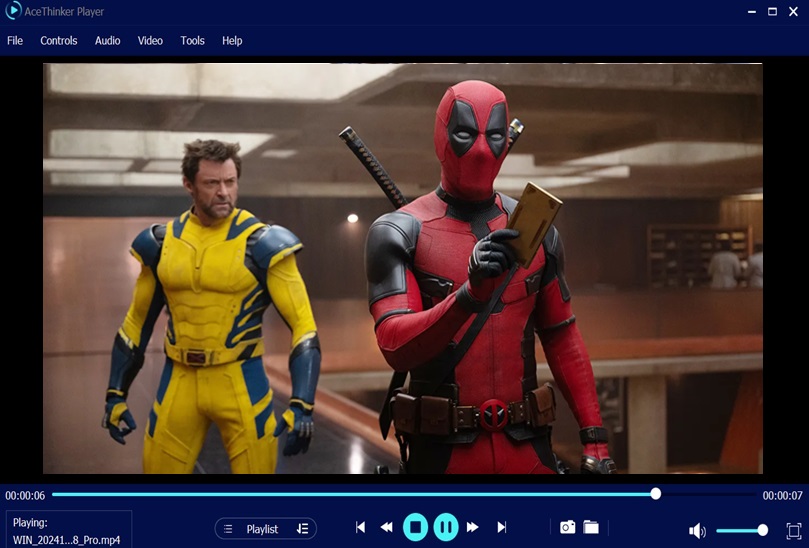Pause the video with the pause button
The height and width of the screenshot is (548, 809).
pos(446,527)
